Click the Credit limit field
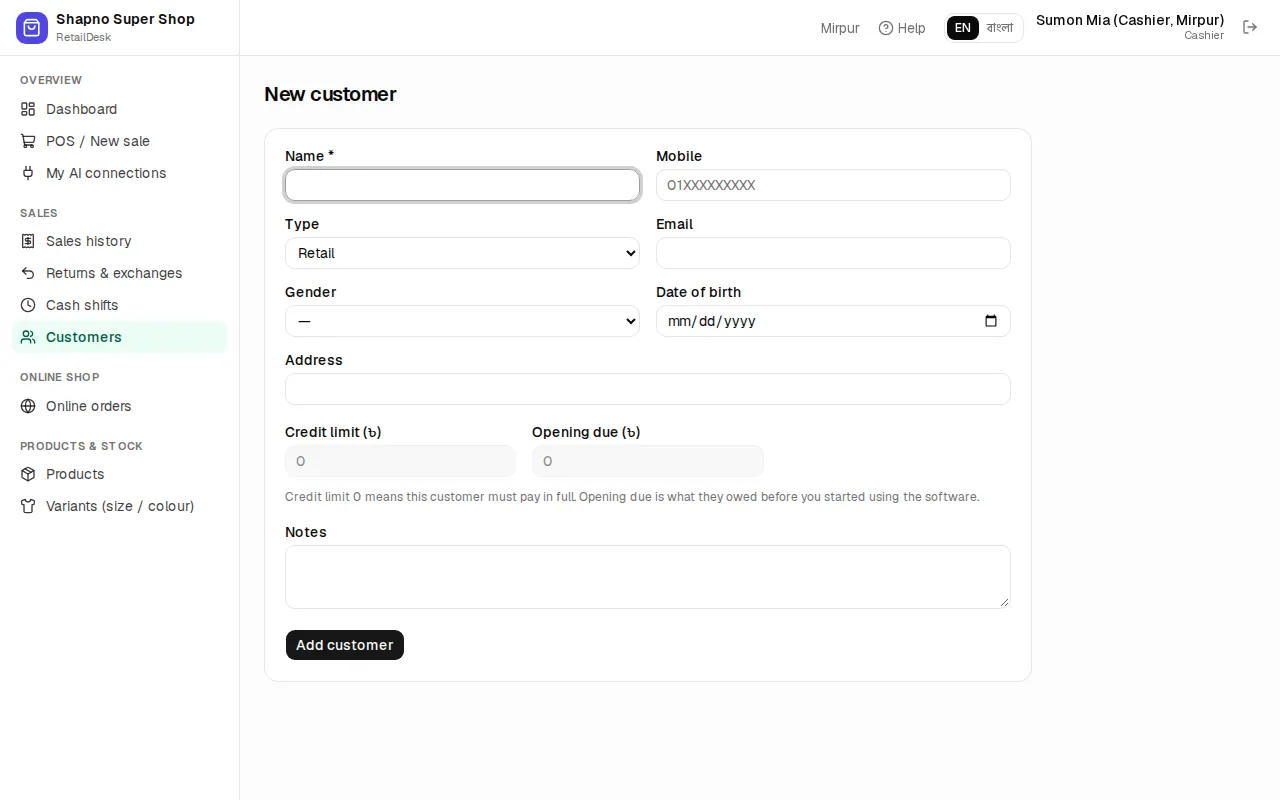The height and width of the screenshot is (800, 1280). (x=400, y=461)
